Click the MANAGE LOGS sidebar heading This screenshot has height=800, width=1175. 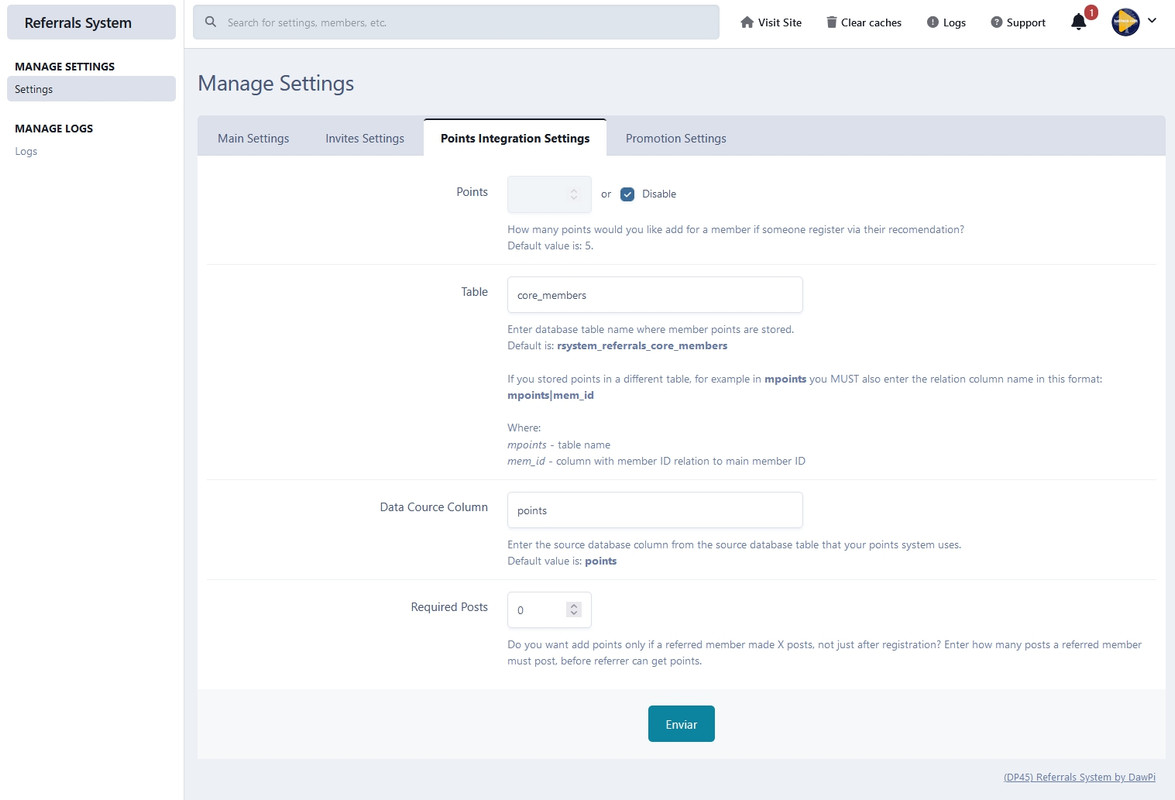(x=54, y=128)
